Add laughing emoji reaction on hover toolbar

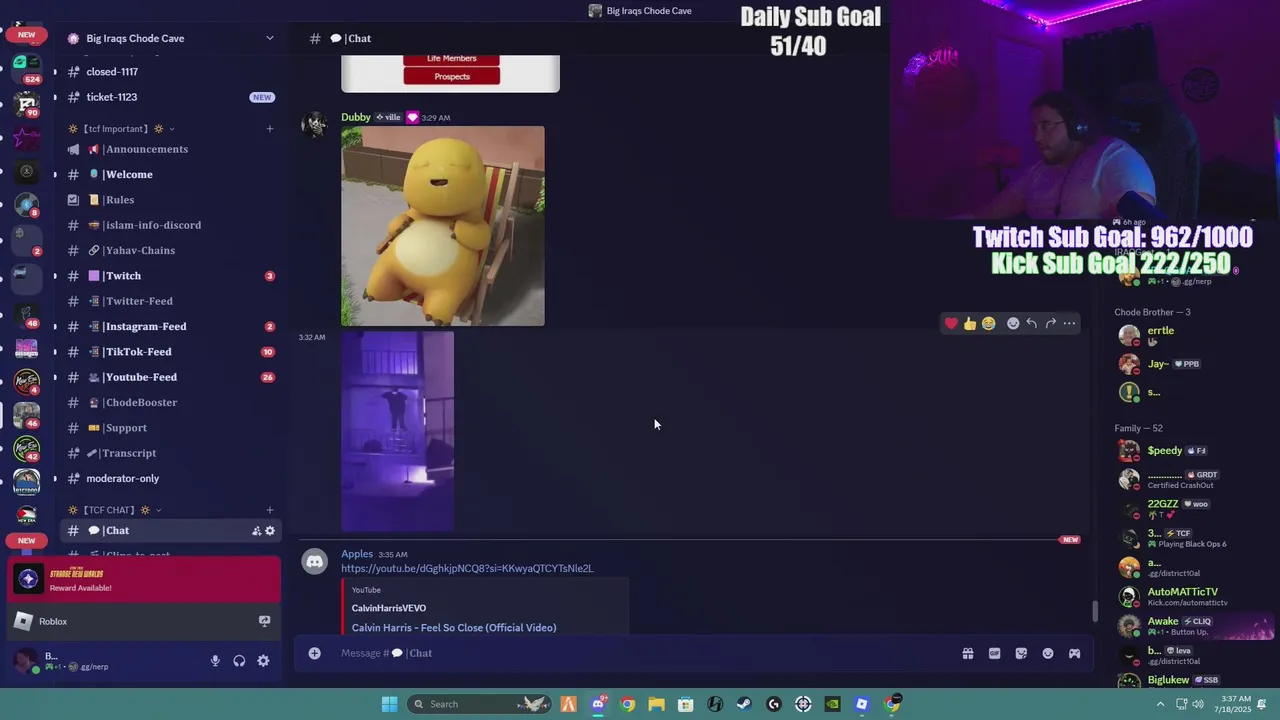[989, 323]
